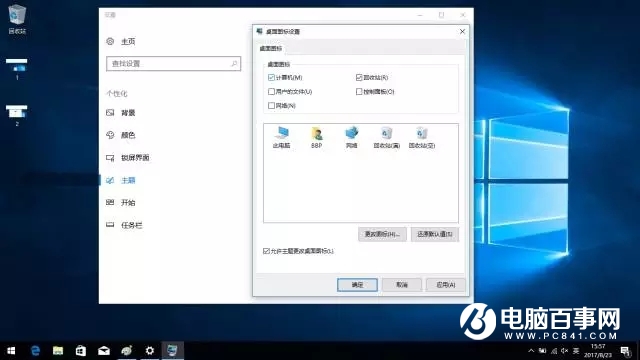Open the 背景 background settings page

(128, 113)
